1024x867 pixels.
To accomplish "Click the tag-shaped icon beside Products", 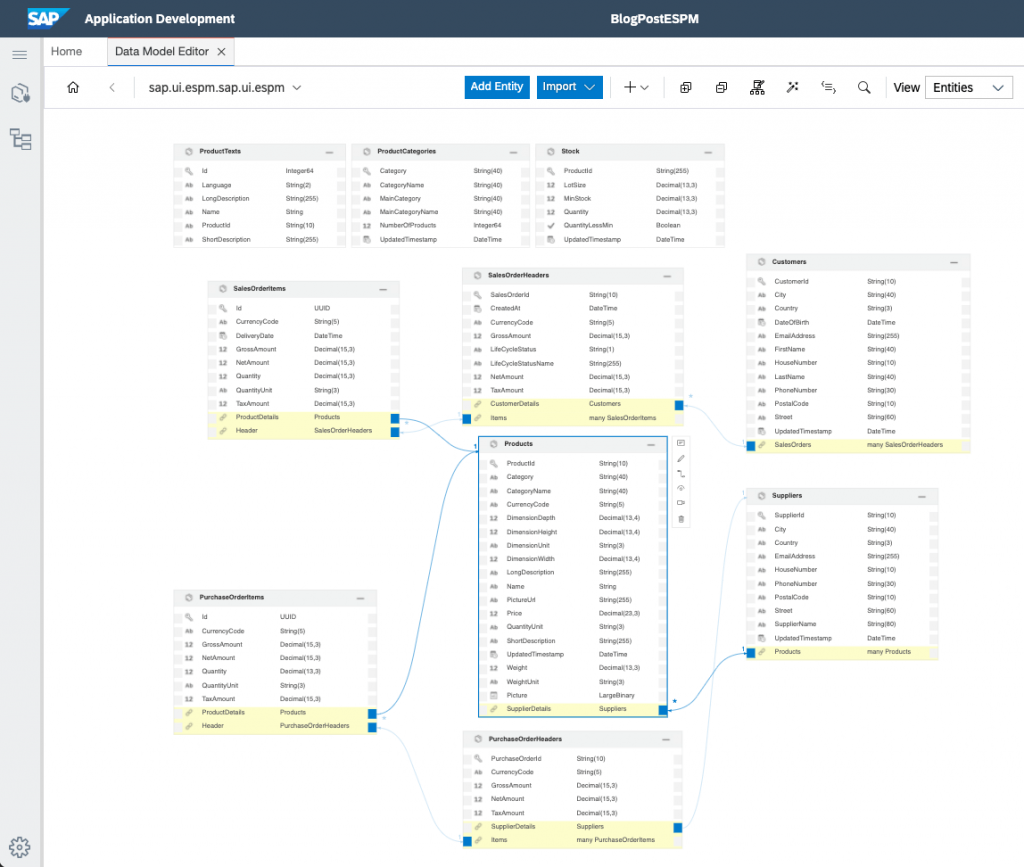I will point(681,503).
